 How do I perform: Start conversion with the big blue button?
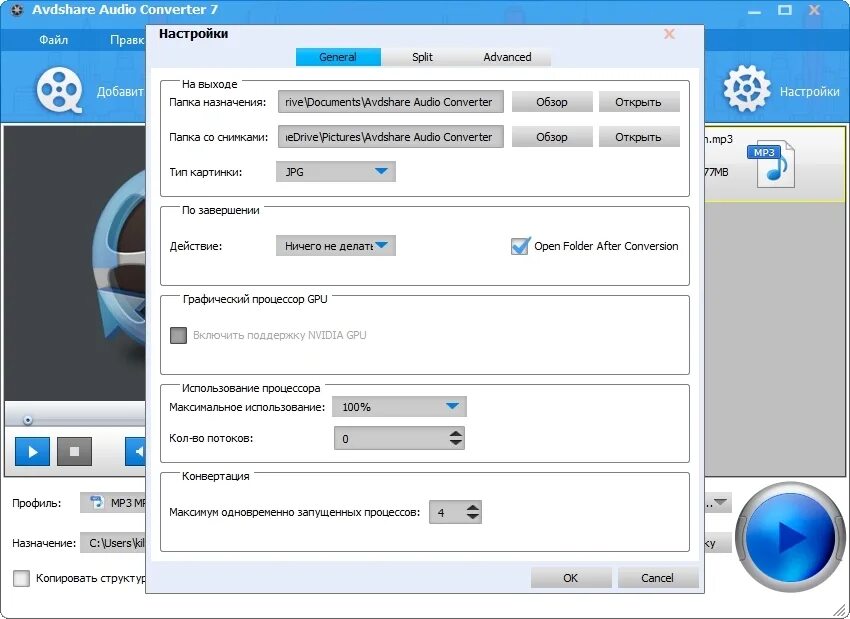click(790, 538)
